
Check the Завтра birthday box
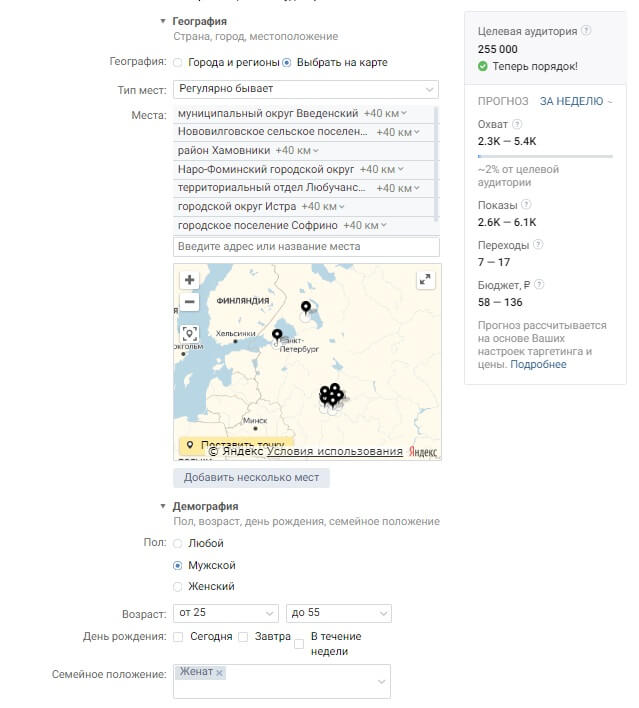pos(243,637)
